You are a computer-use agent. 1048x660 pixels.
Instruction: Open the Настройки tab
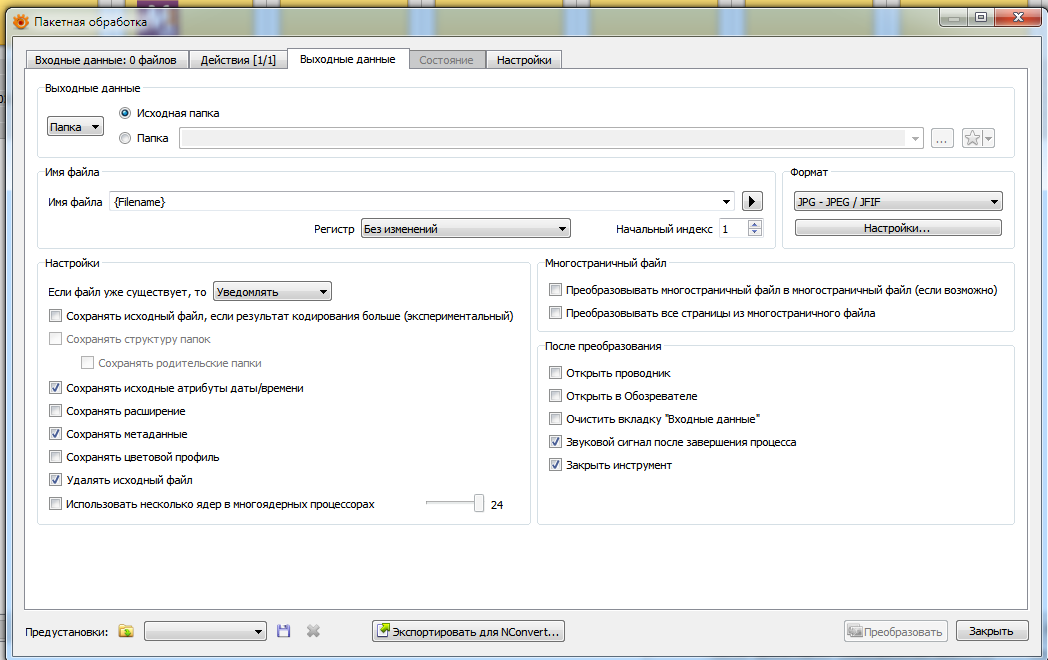tap(524, 60)
